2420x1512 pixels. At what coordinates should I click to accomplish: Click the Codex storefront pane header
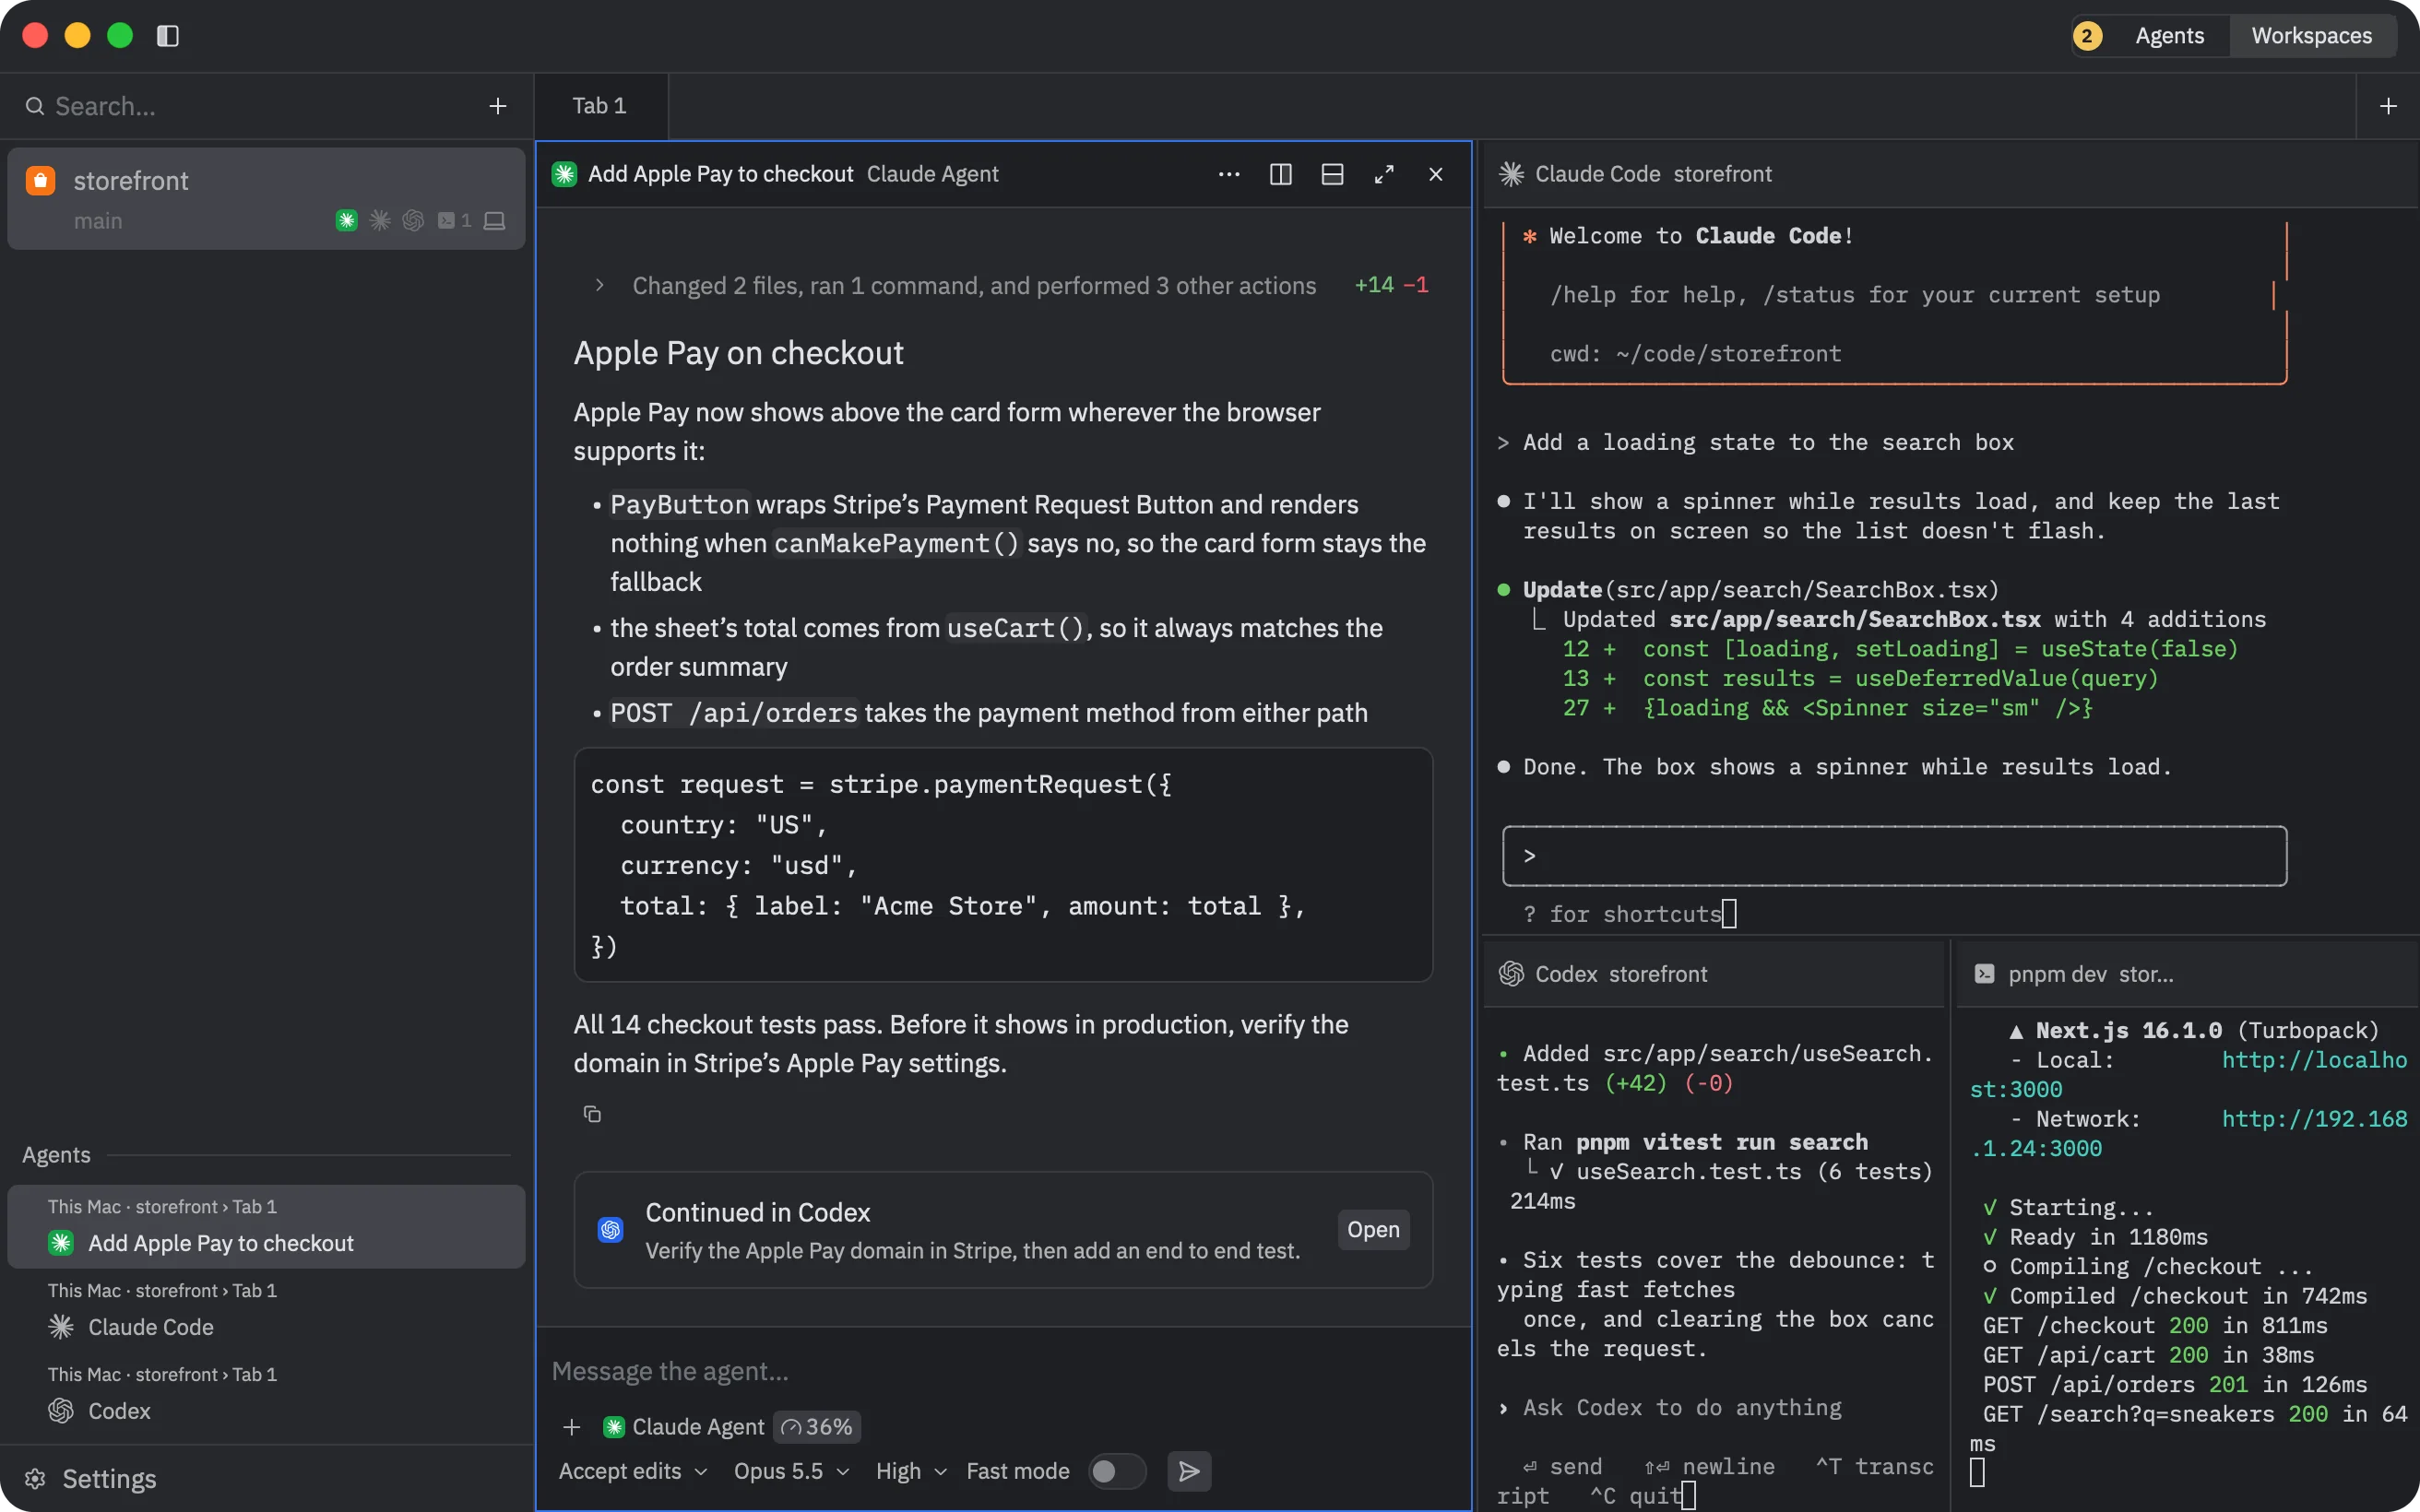pos(1713,974)
